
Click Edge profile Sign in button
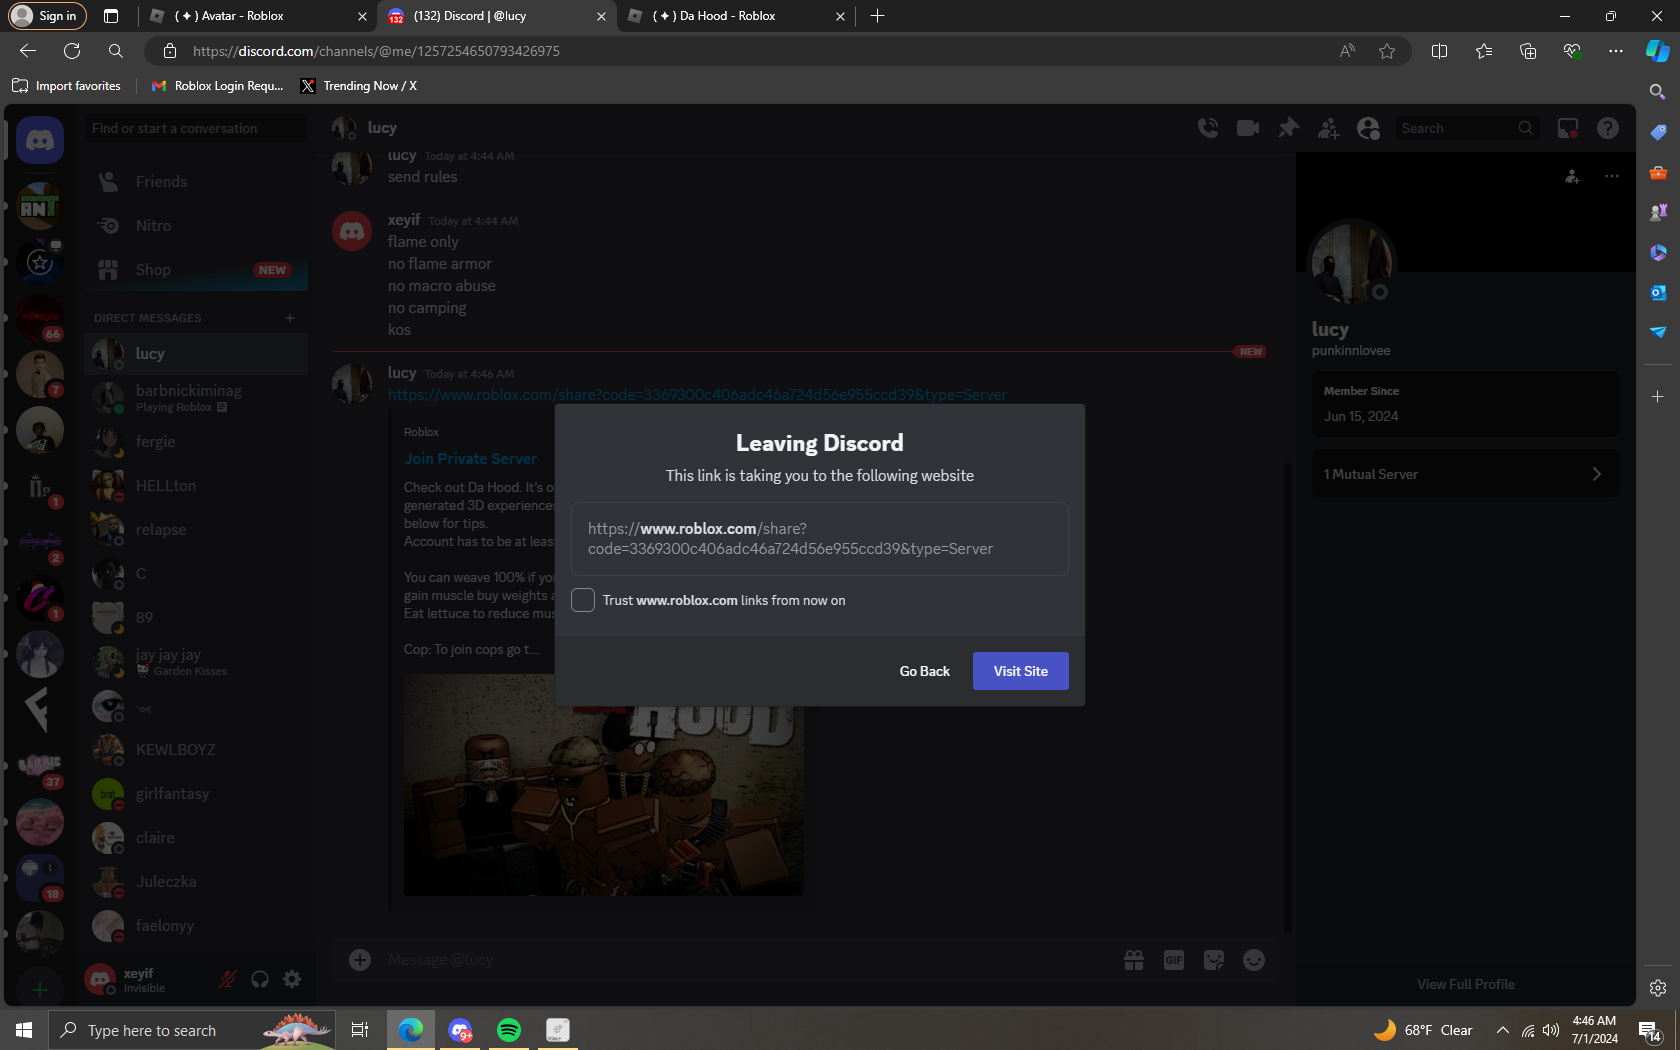(x=48, y=16)
